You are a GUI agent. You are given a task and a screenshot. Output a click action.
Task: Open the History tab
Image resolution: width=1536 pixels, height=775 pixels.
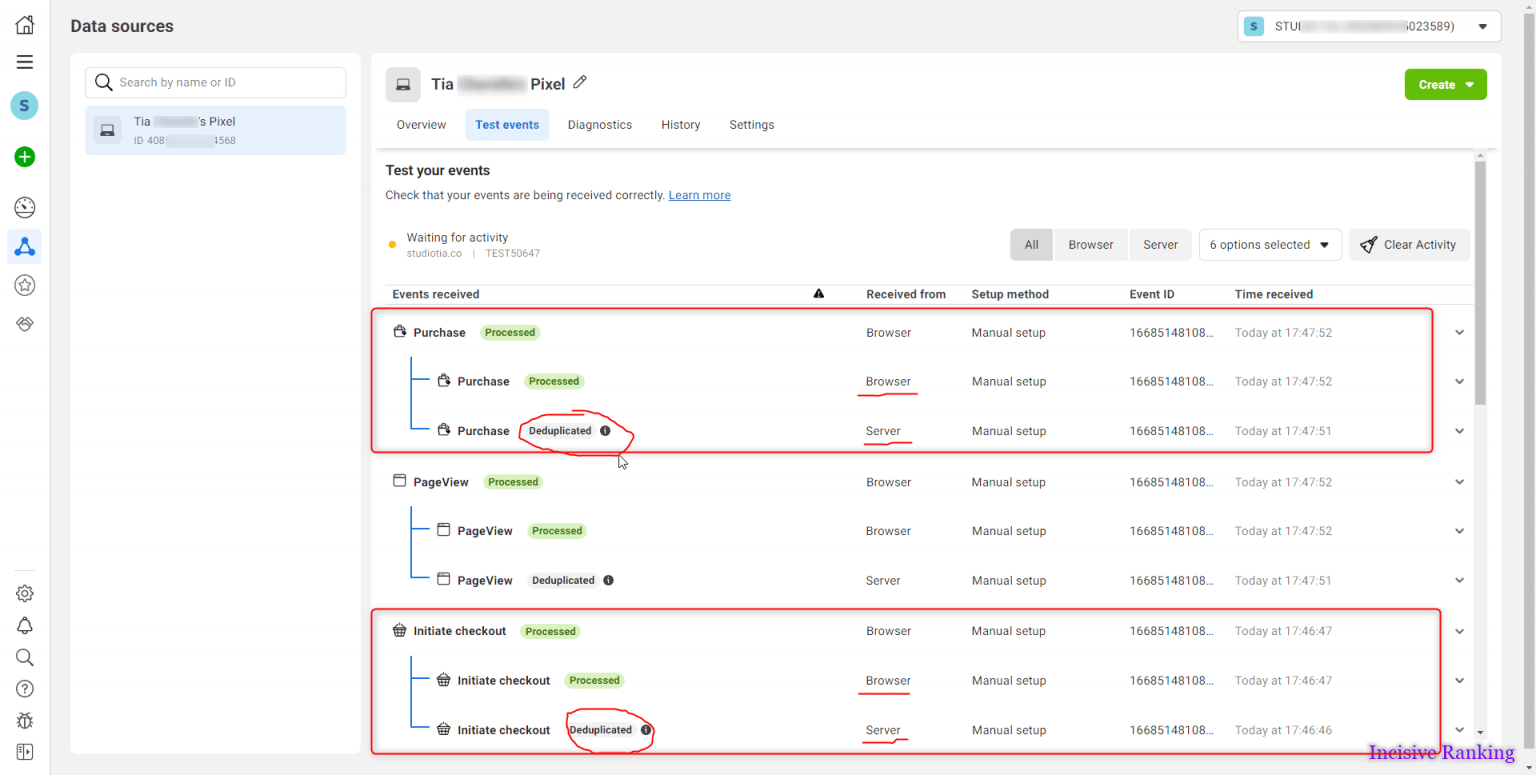[681, 125]
